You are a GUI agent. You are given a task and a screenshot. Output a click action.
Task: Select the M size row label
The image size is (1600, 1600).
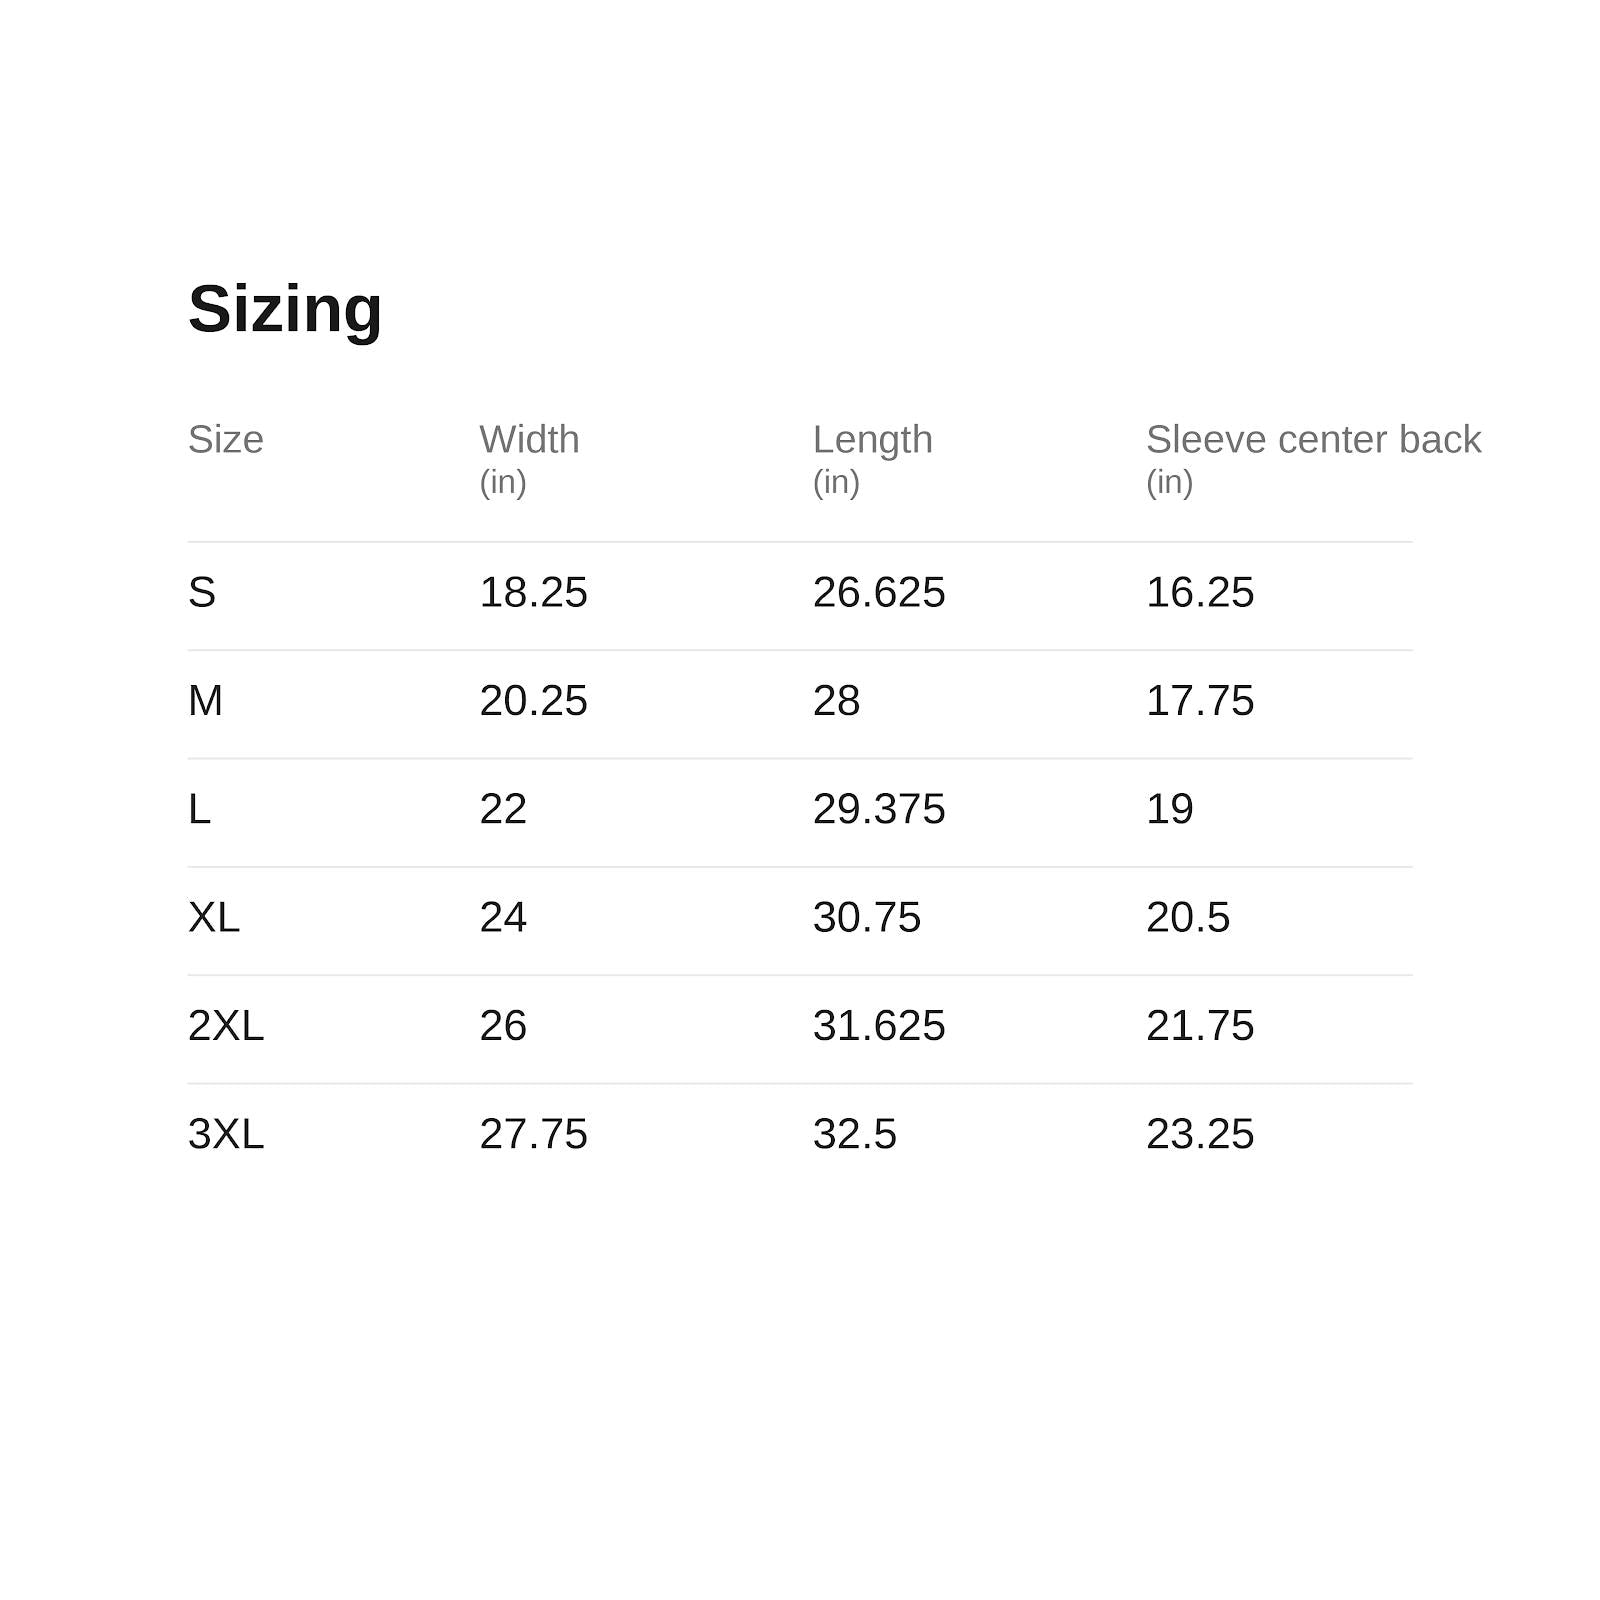205,700
